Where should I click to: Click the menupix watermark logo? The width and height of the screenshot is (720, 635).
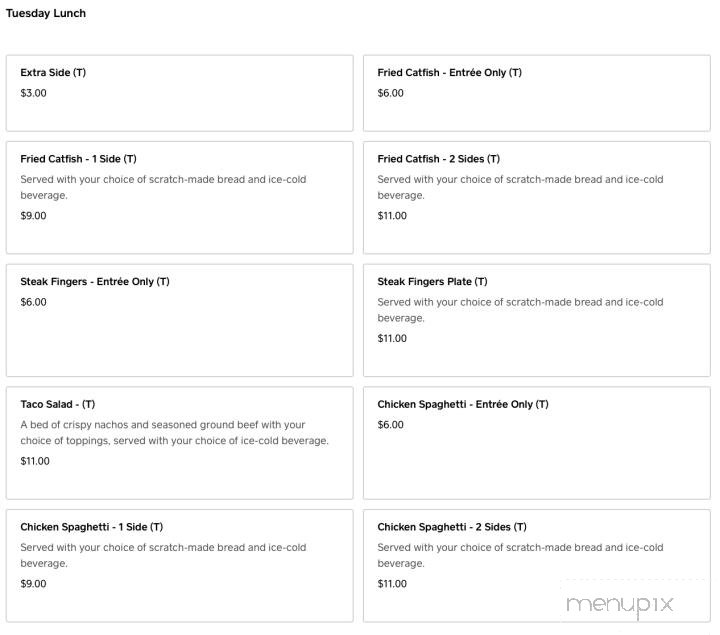[619, 604]
